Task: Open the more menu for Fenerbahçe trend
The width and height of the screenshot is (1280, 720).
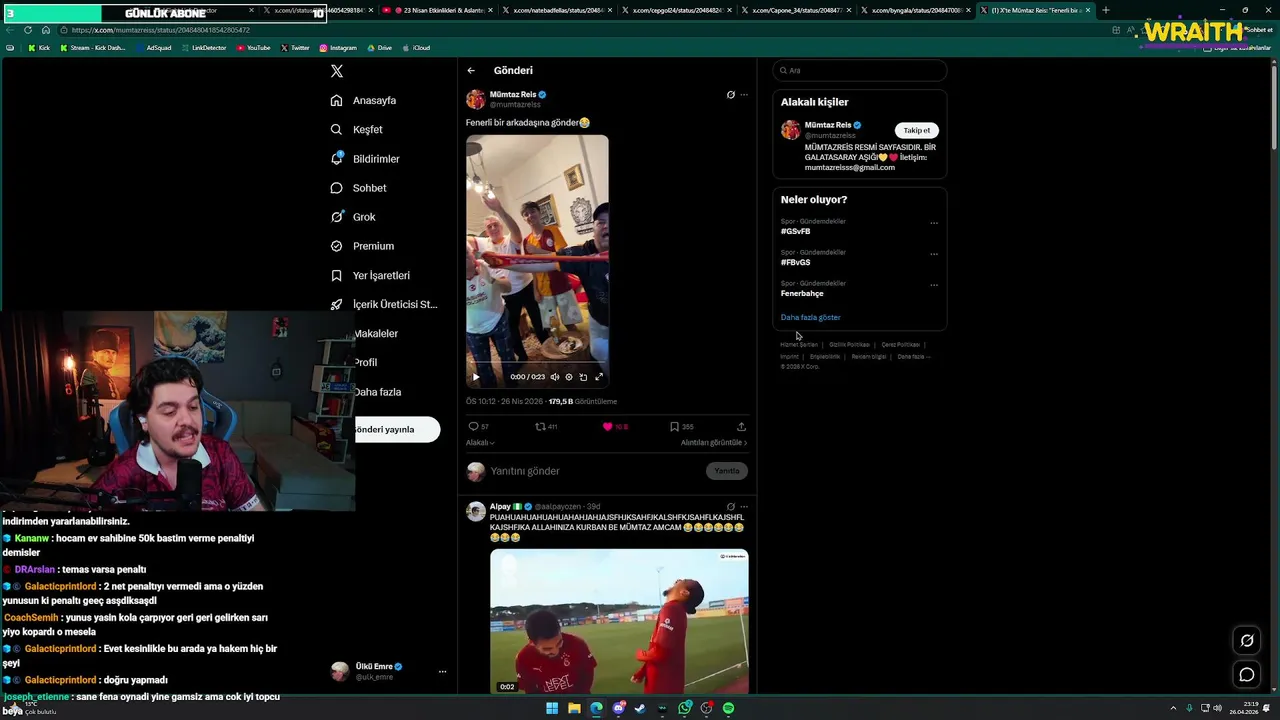Action: (x=934, y=284)
